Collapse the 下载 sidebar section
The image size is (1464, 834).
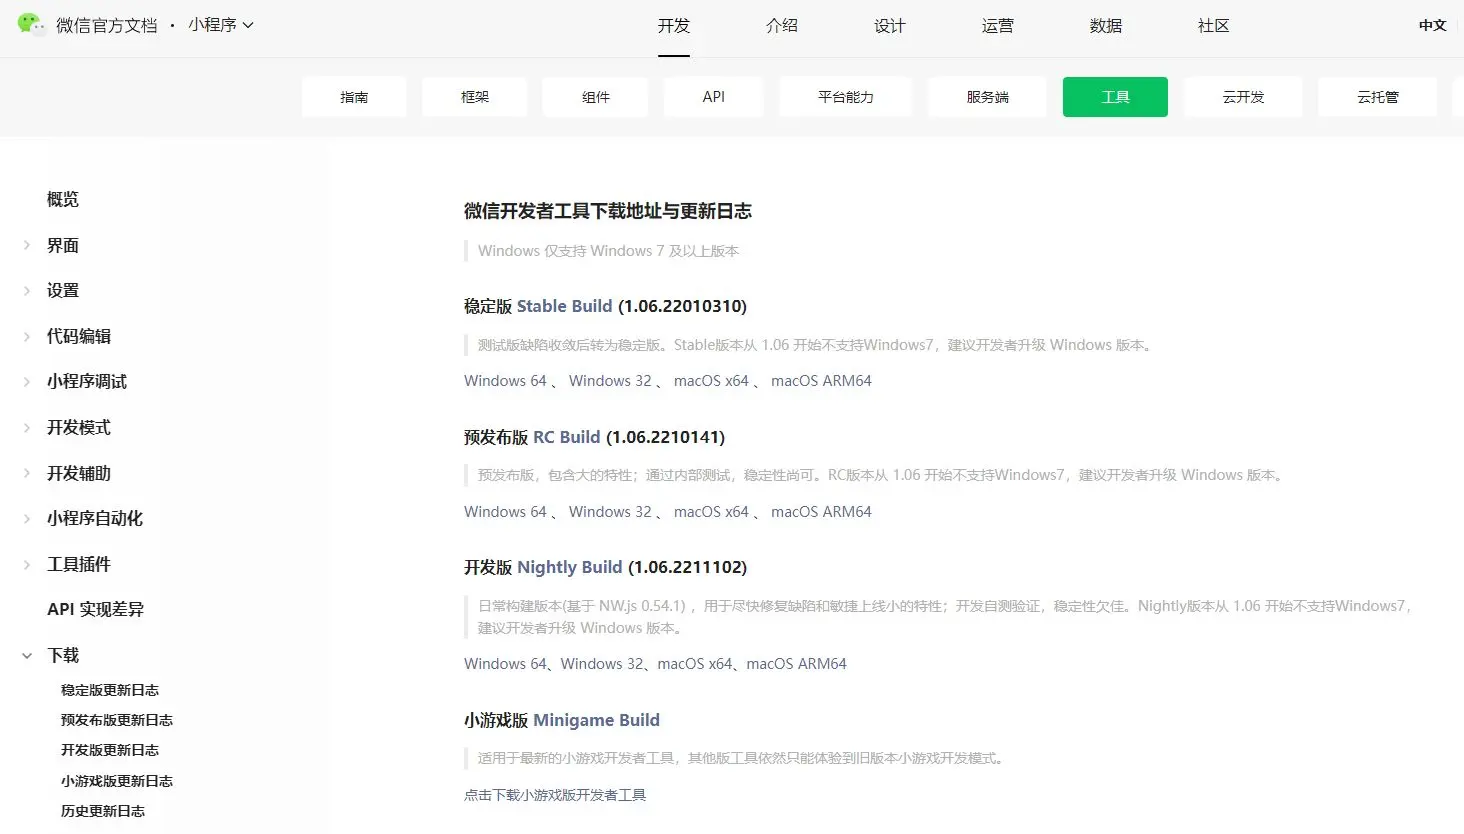pyautogui.click(x=62, y=655)
